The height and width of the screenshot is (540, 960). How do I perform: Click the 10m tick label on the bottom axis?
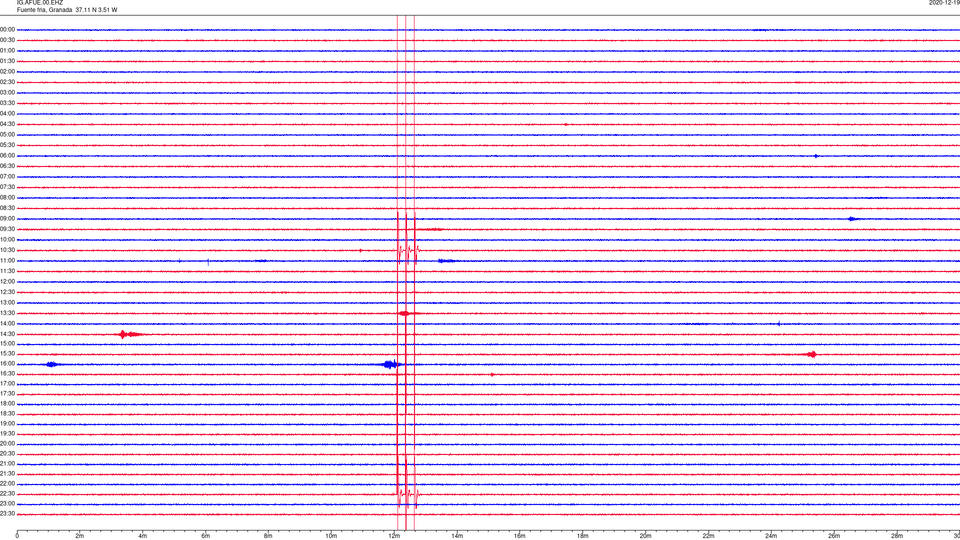click(331, 536)
